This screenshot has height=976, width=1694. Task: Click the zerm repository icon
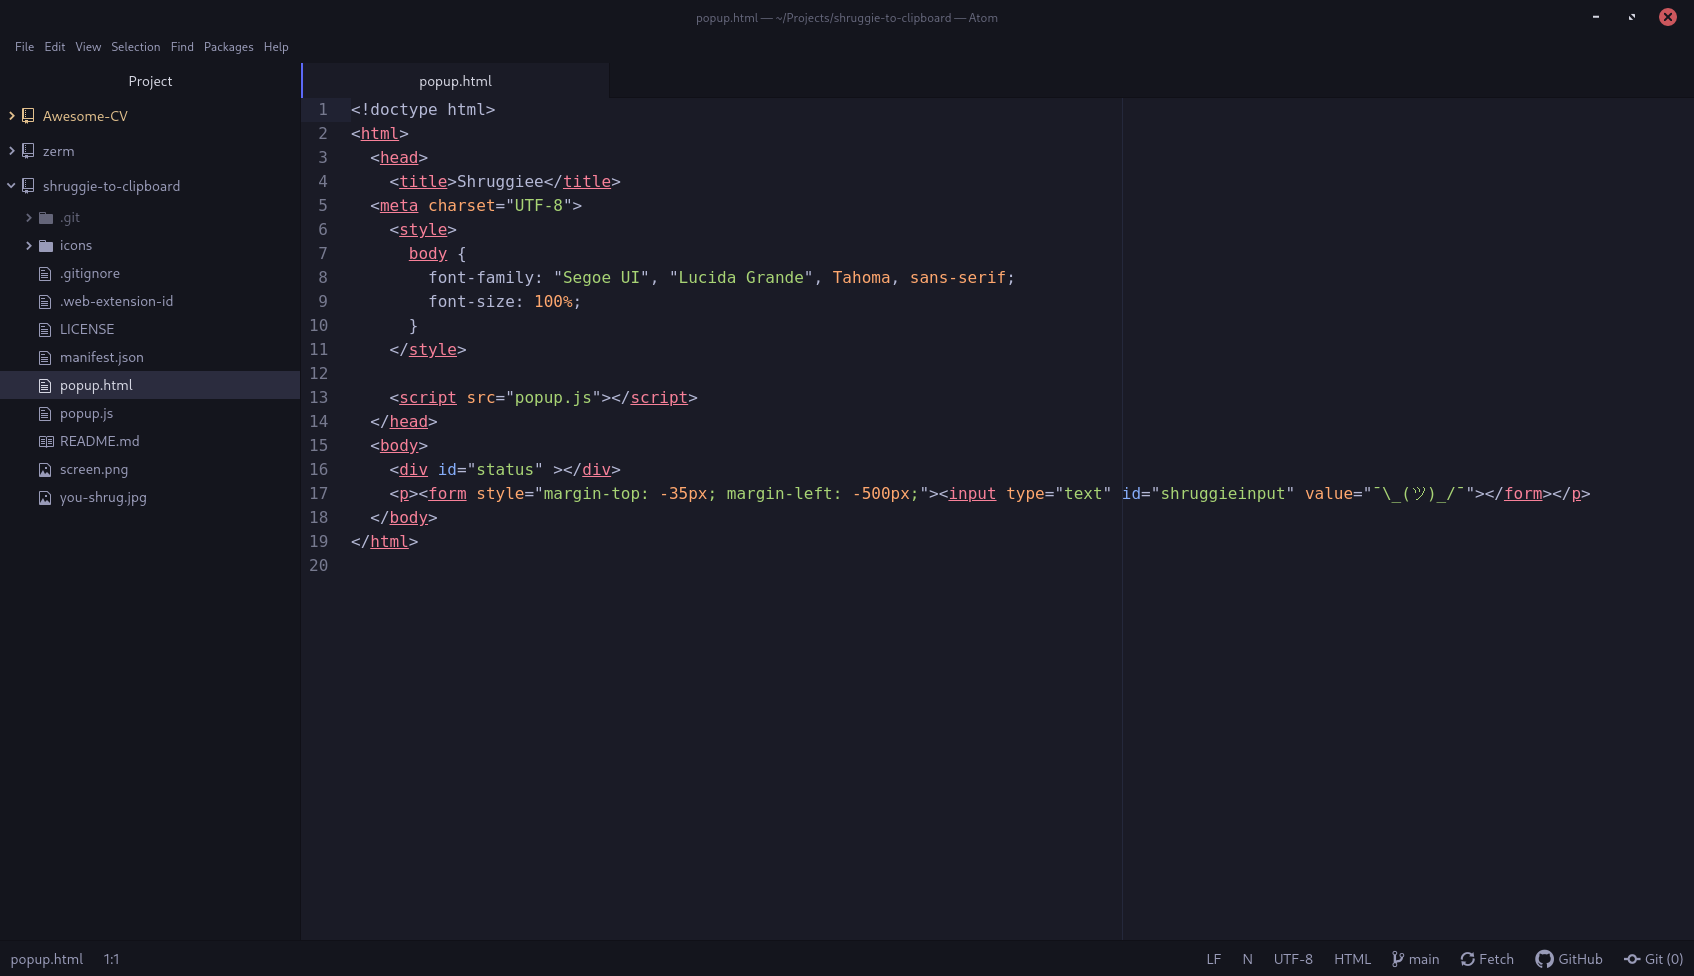pyautogui.click(x=28, y=151)
